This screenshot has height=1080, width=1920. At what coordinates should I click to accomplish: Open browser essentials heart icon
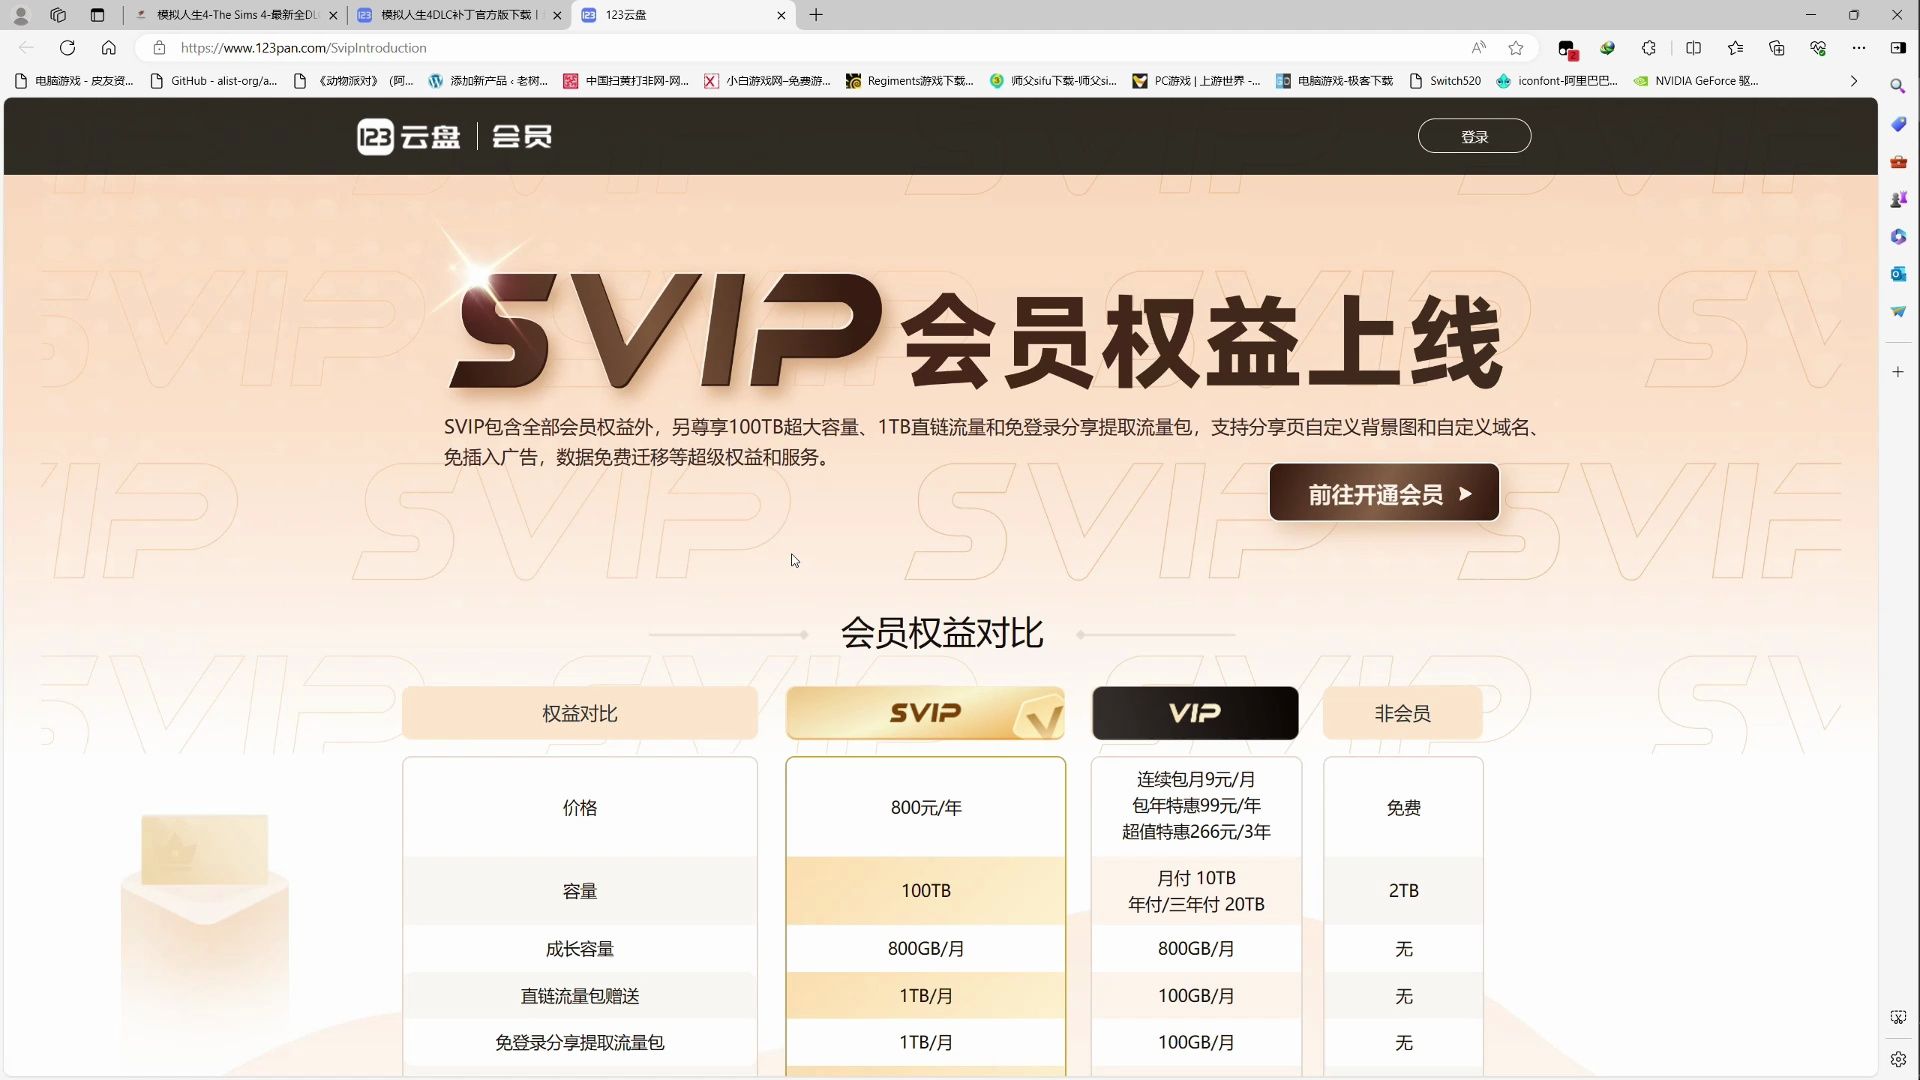pyautogui.click(x=1818, y=47)
